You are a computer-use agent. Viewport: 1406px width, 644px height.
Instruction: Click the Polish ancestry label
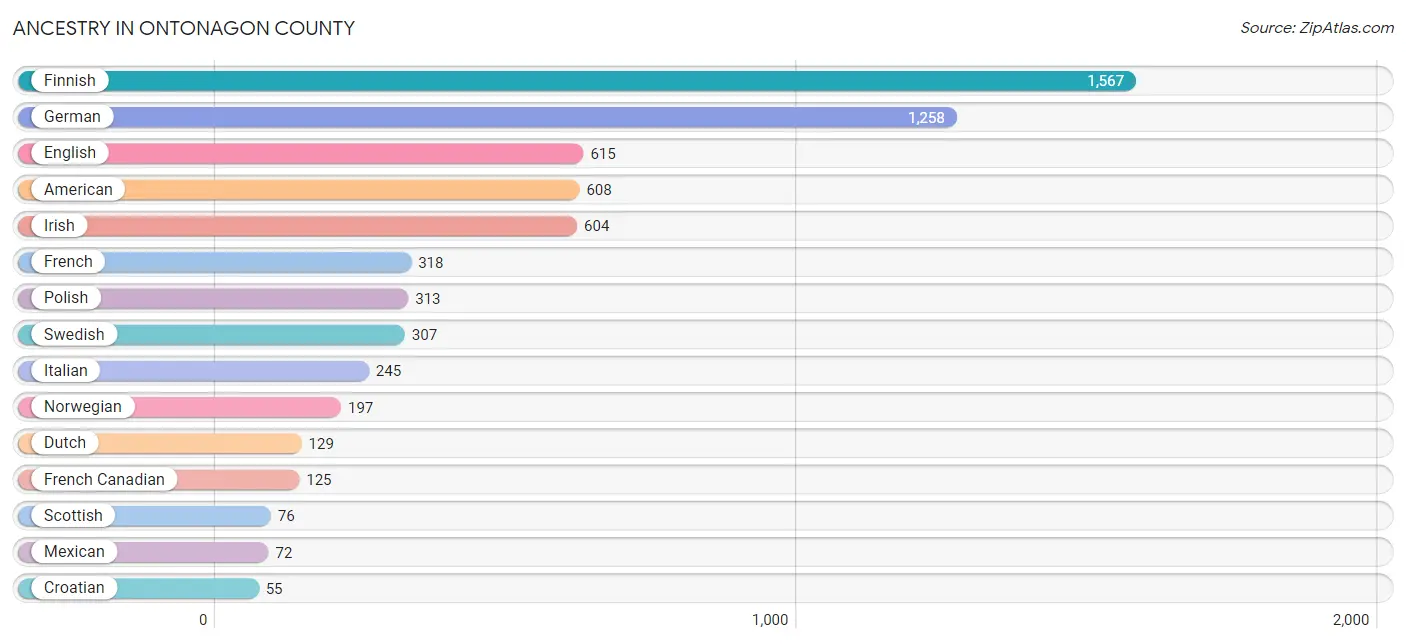[66, 298]
